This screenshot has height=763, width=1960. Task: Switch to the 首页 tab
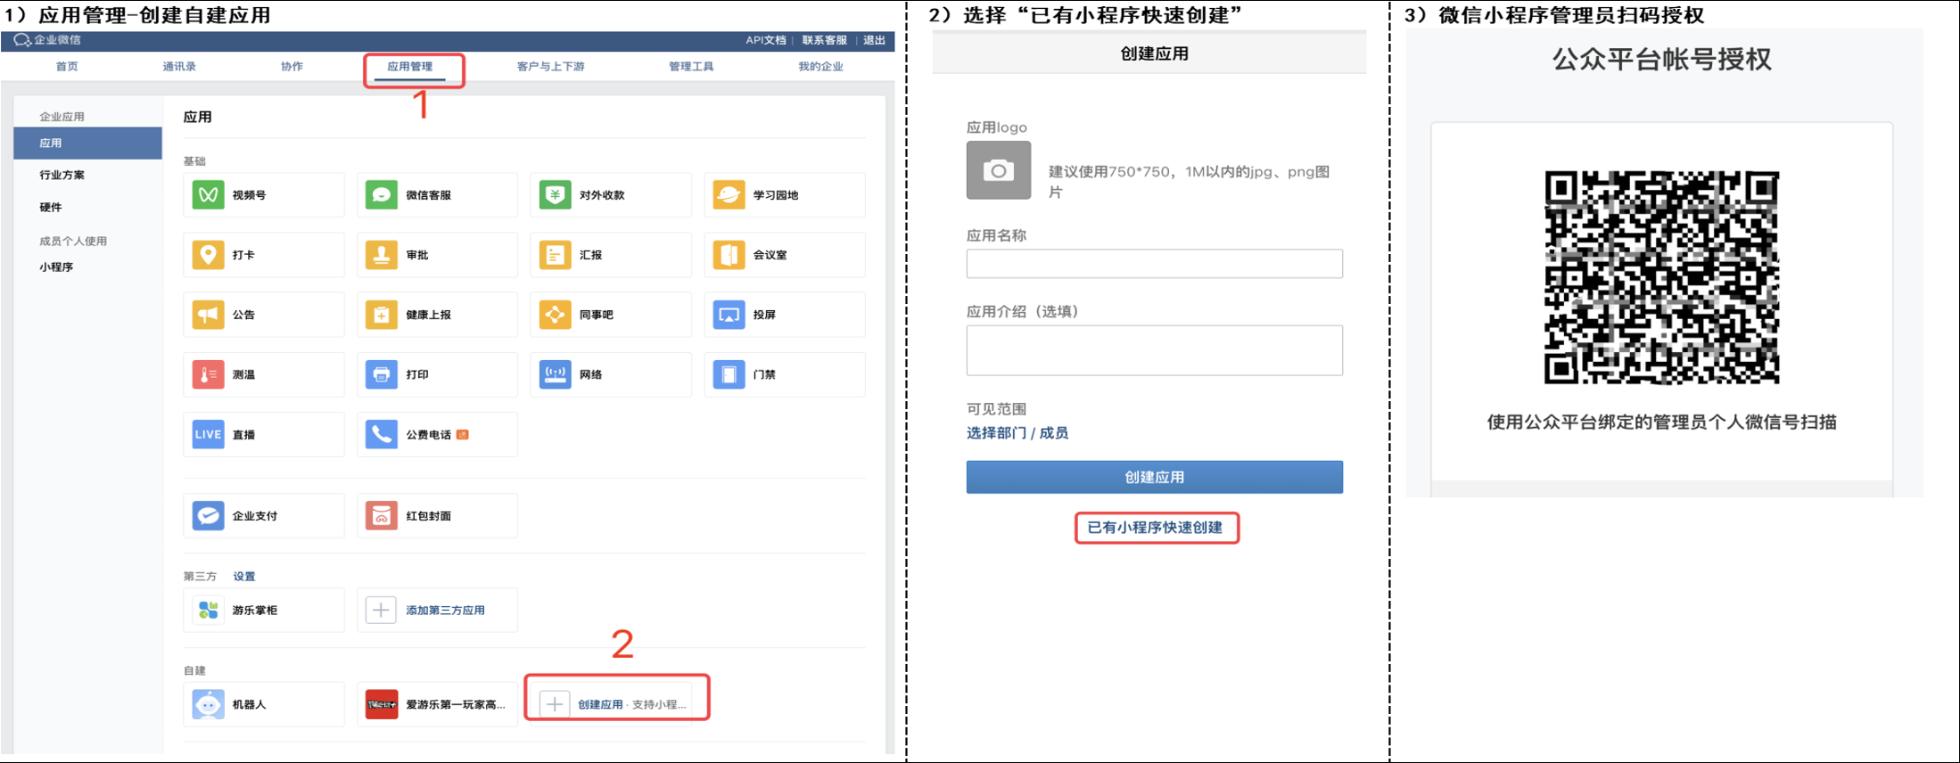pyautogui.click(x=67, y=66)
